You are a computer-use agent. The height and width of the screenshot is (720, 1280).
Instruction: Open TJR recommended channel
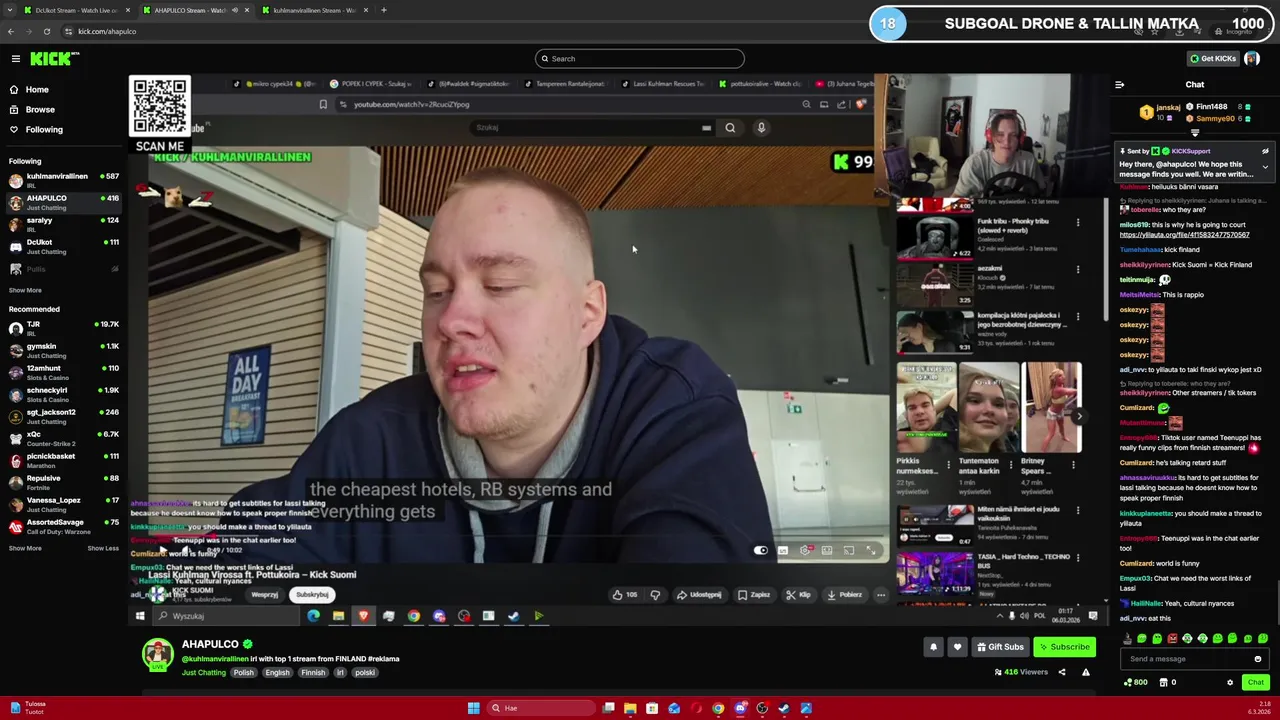pos(64,328)
